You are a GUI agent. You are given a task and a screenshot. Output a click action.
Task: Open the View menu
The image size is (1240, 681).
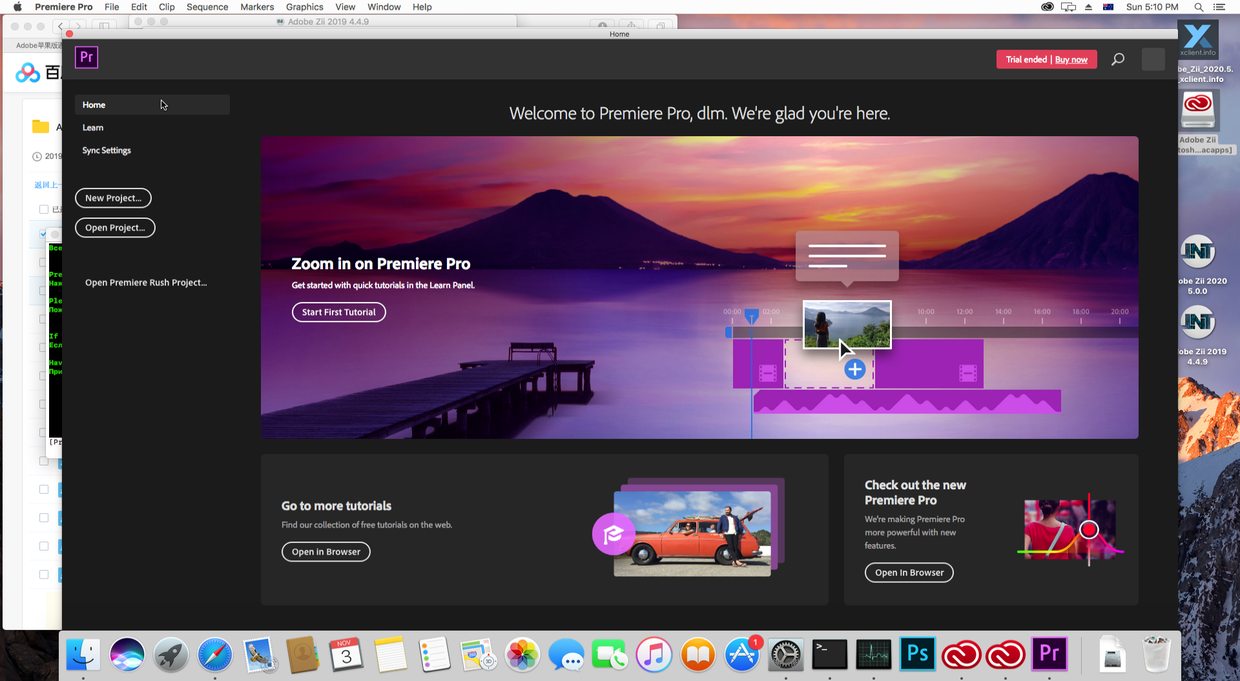(x=345, y=7)
